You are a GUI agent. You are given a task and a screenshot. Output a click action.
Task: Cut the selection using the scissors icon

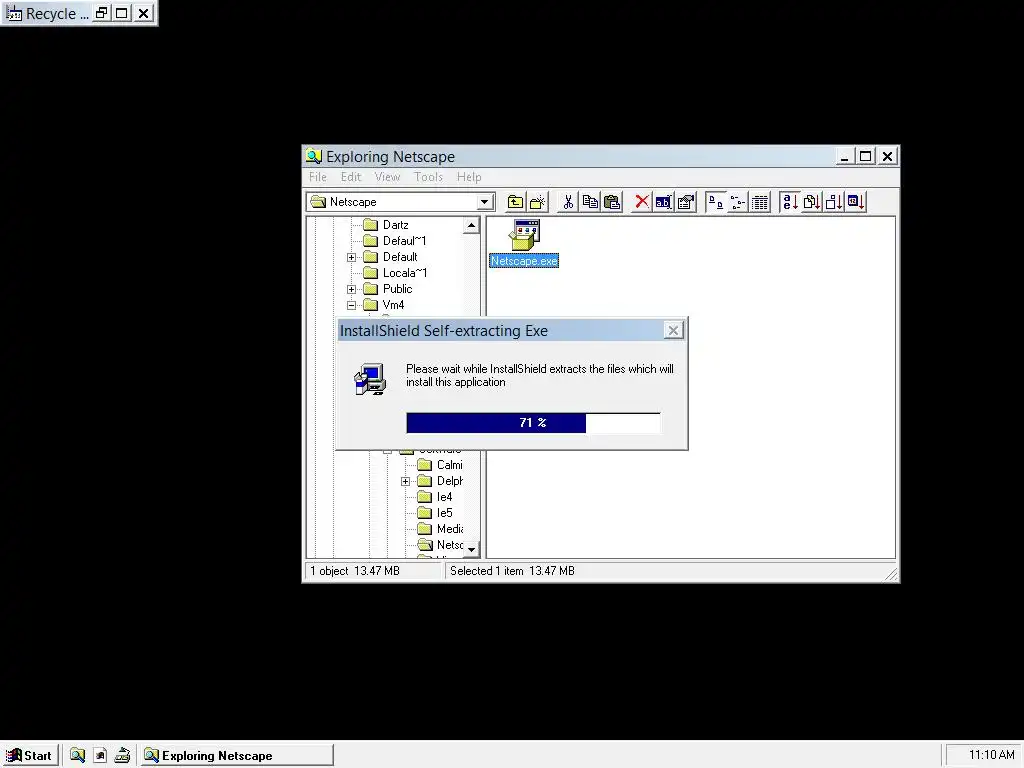point(568,202)
